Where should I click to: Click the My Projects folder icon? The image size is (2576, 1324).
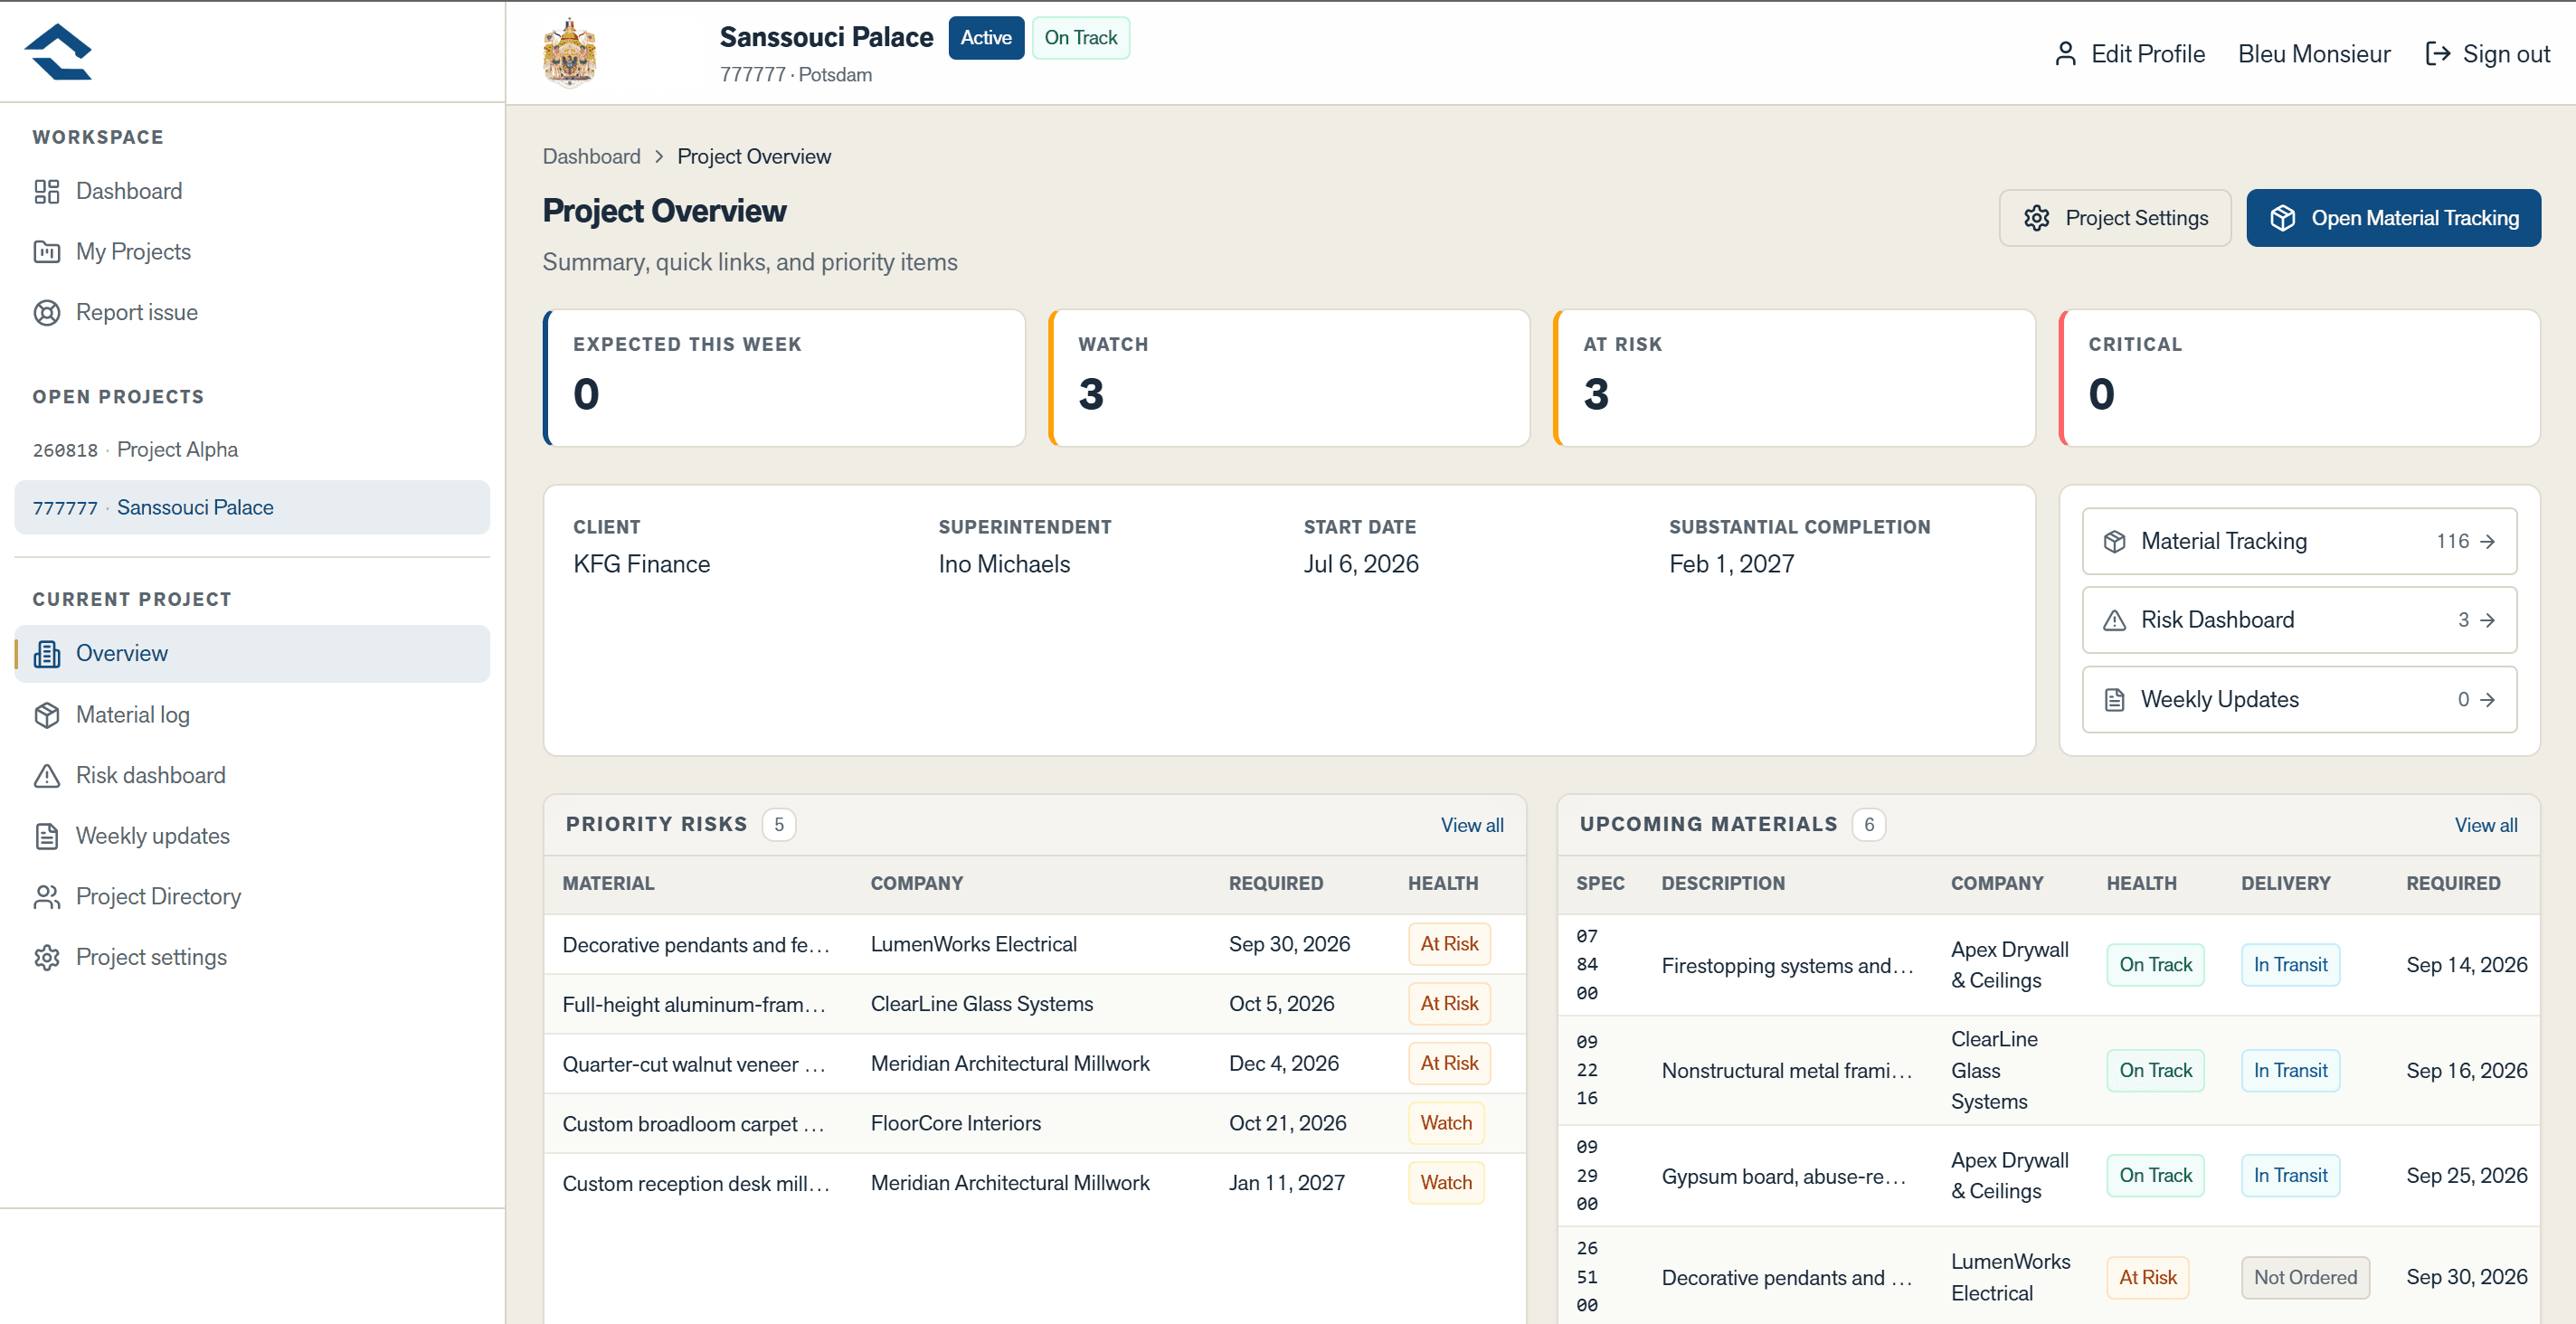tap(46, 252)
